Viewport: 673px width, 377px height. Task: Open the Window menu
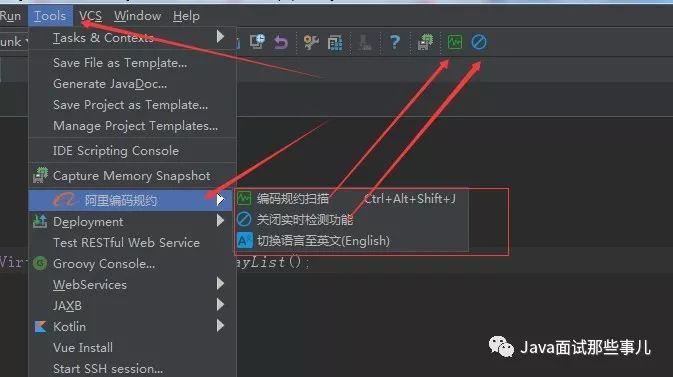click(x=137, y=16)
